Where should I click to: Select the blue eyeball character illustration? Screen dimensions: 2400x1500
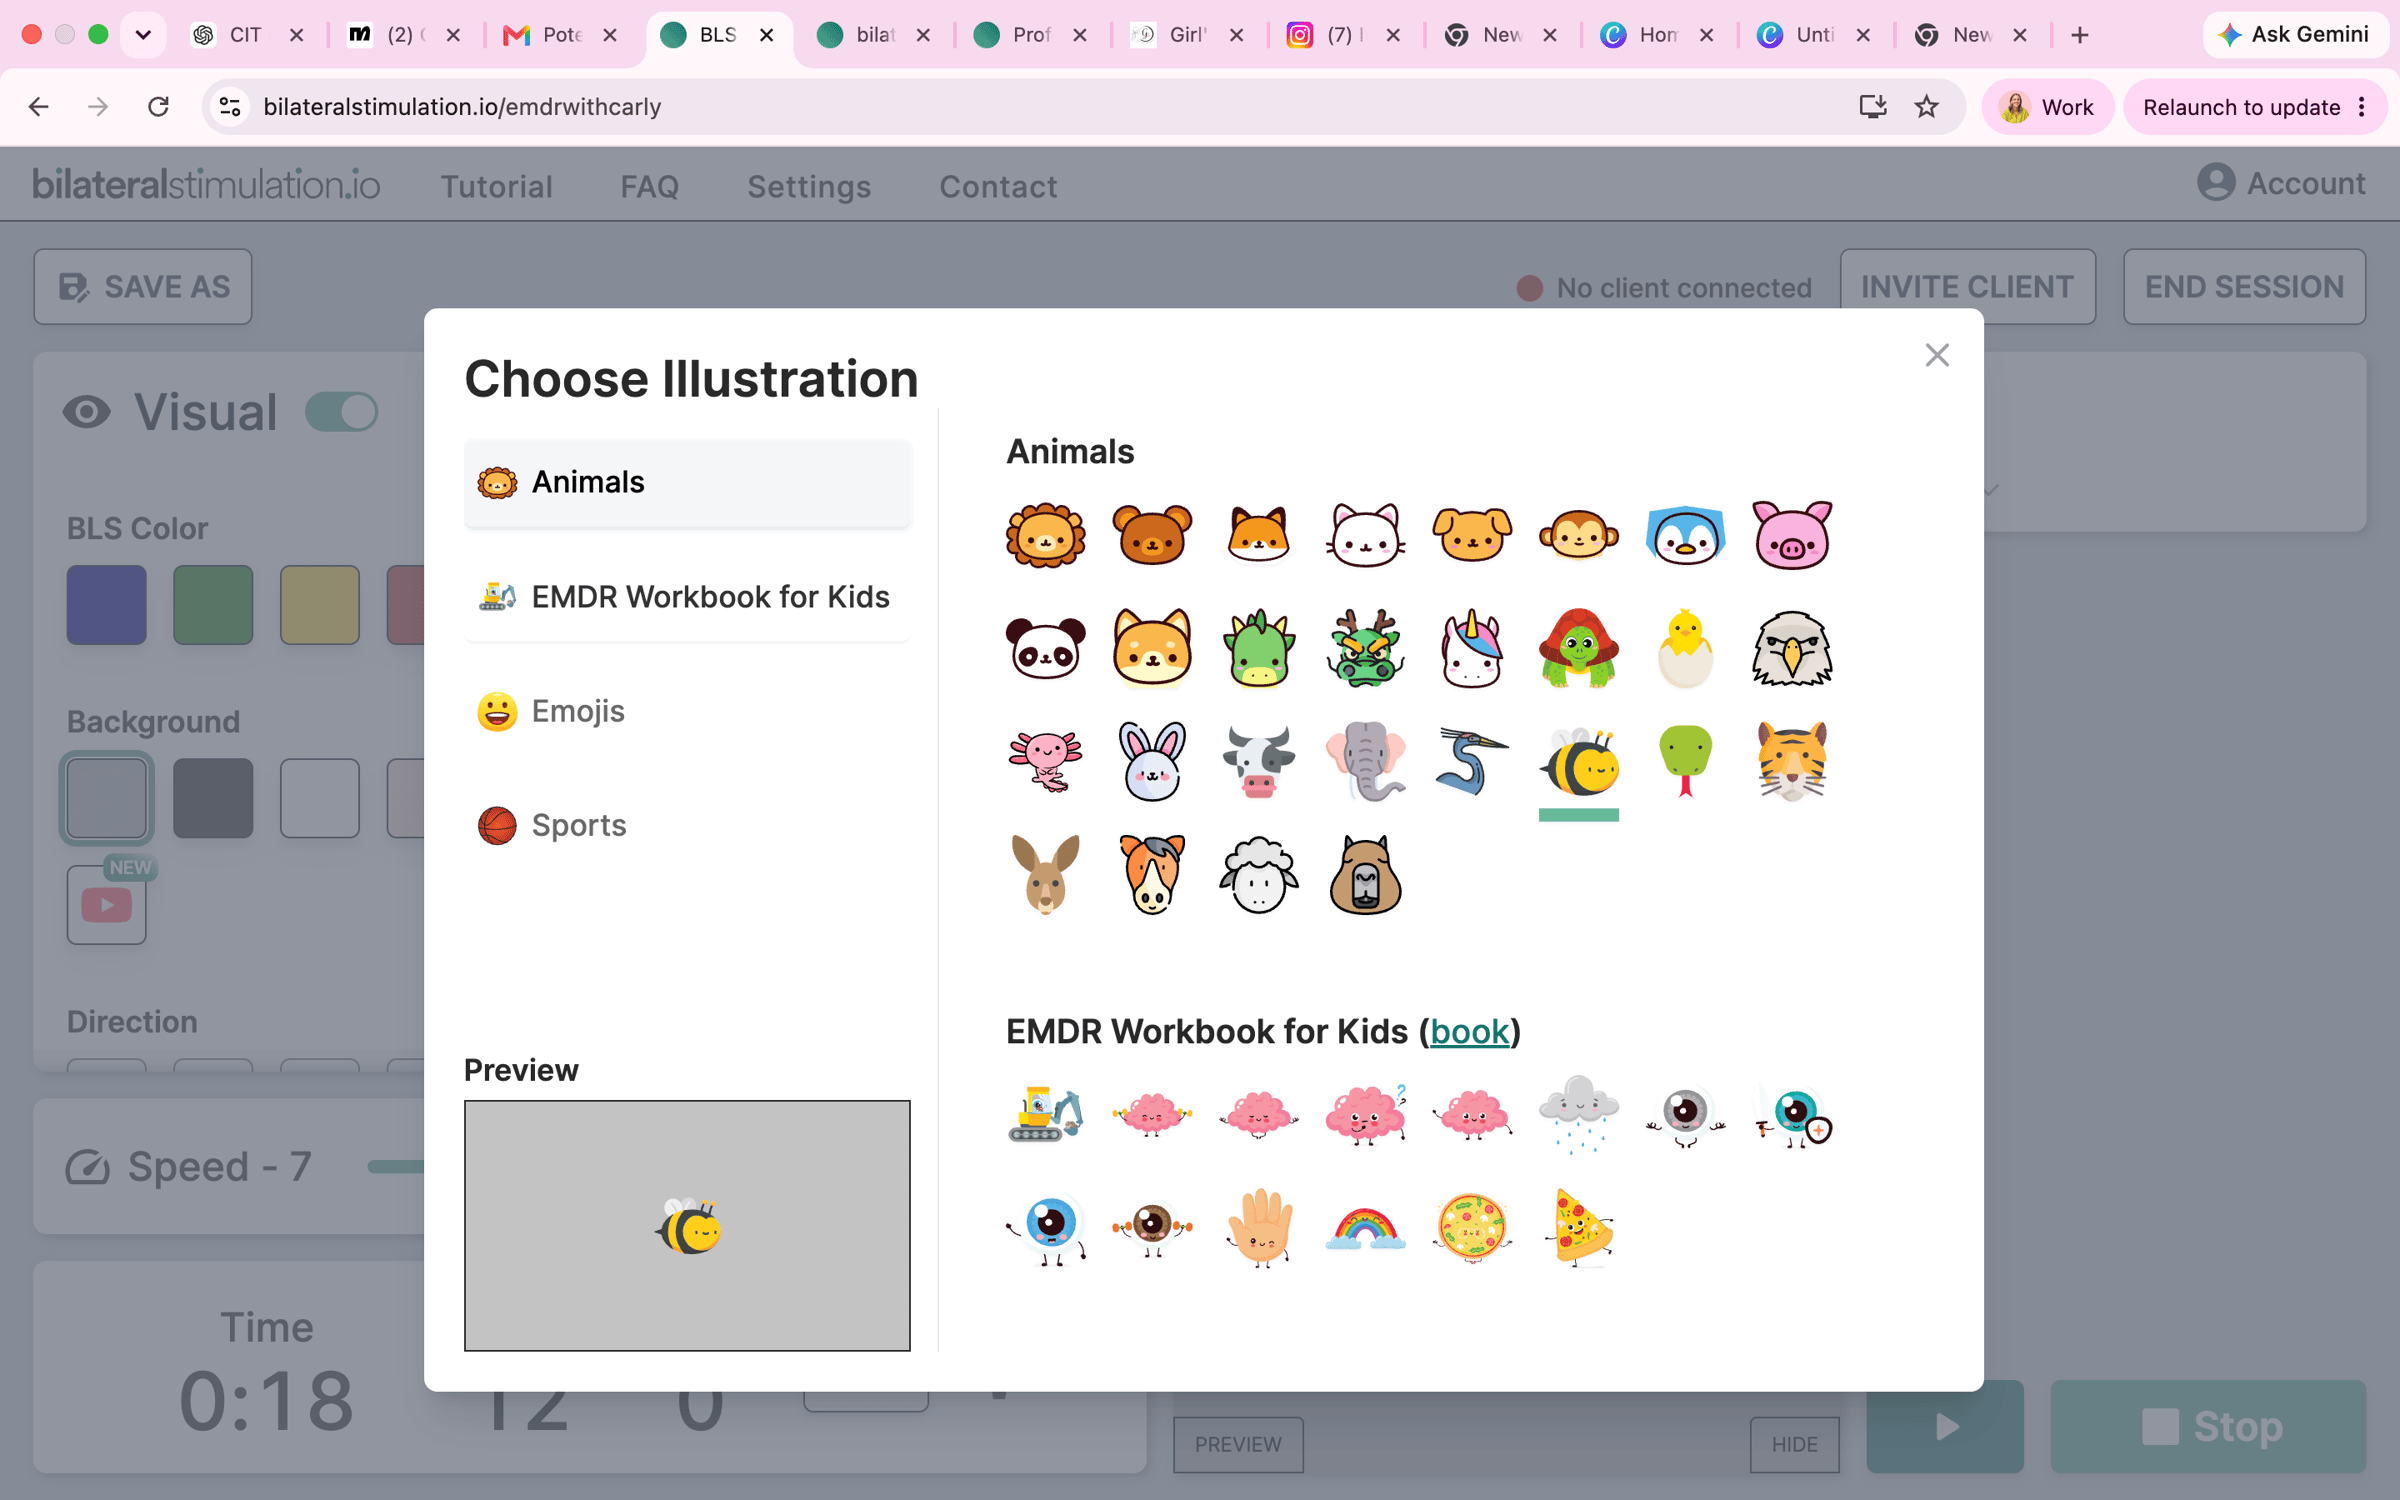pos(1045,1228)
